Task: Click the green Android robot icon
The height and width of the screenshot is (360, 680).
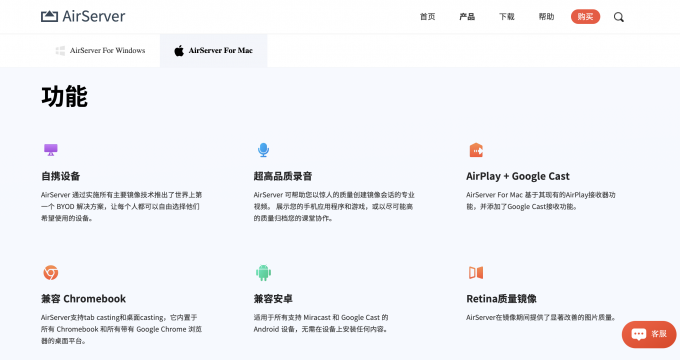Action: click(263, 273)
